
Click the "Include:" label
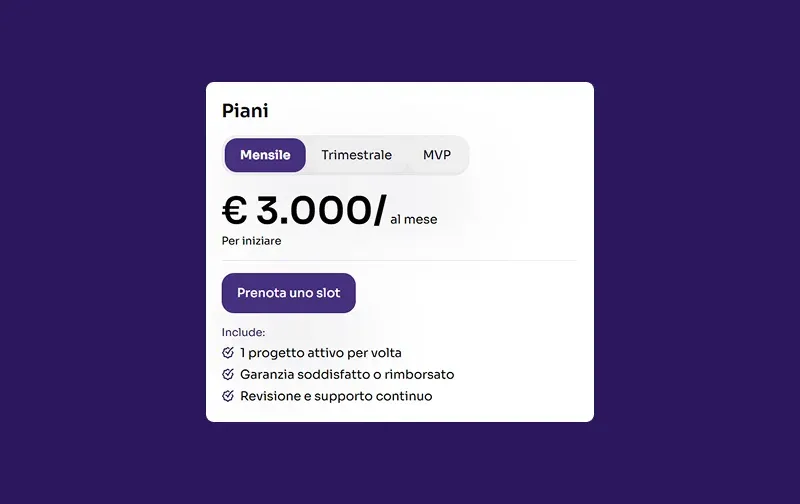tap(243, 332)
